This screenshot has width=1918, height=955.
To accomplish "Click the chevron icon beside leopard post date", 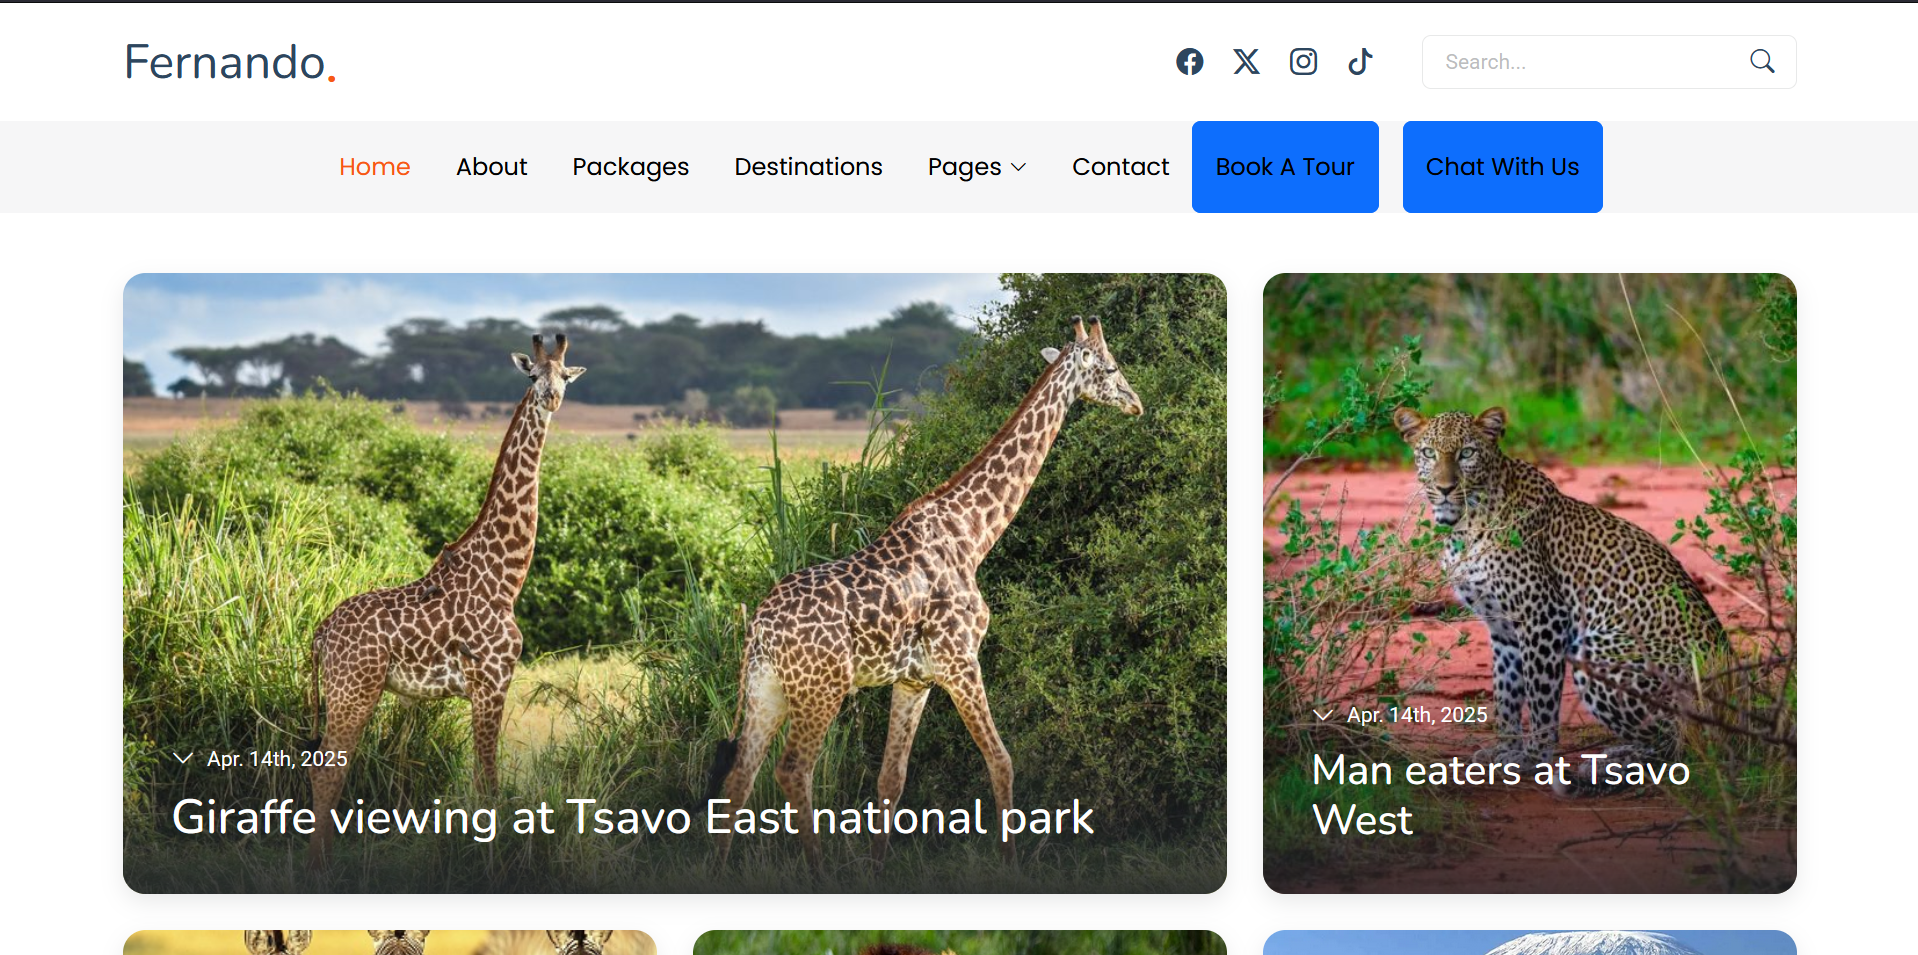I will tap(1323, 714).
